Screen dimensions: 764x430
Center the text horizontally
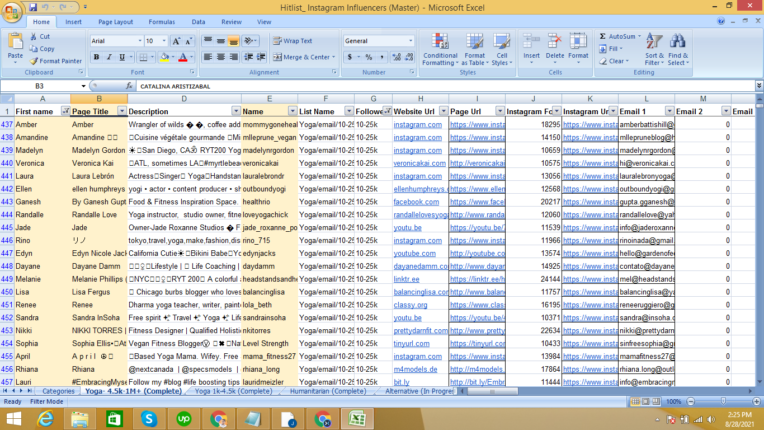click(221, 57)
